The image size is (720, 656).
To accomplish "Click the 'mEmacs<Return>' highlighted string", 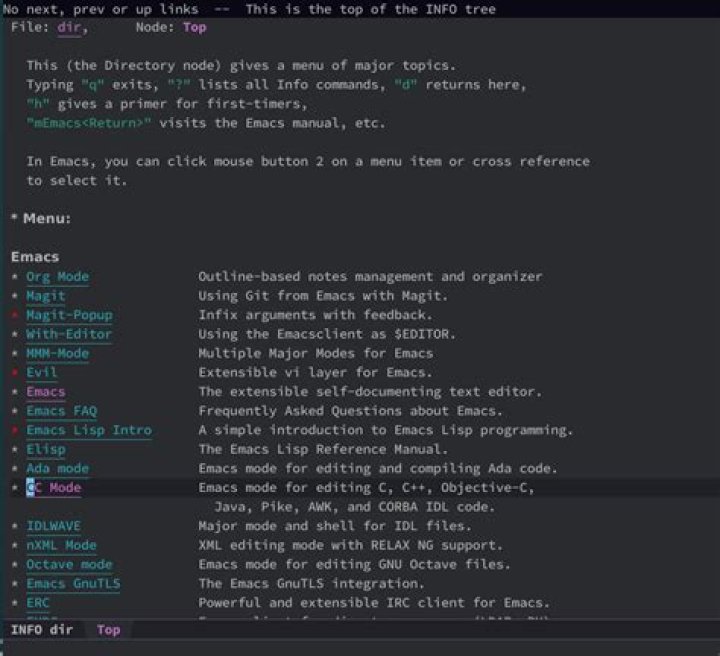I will [89, 123].
